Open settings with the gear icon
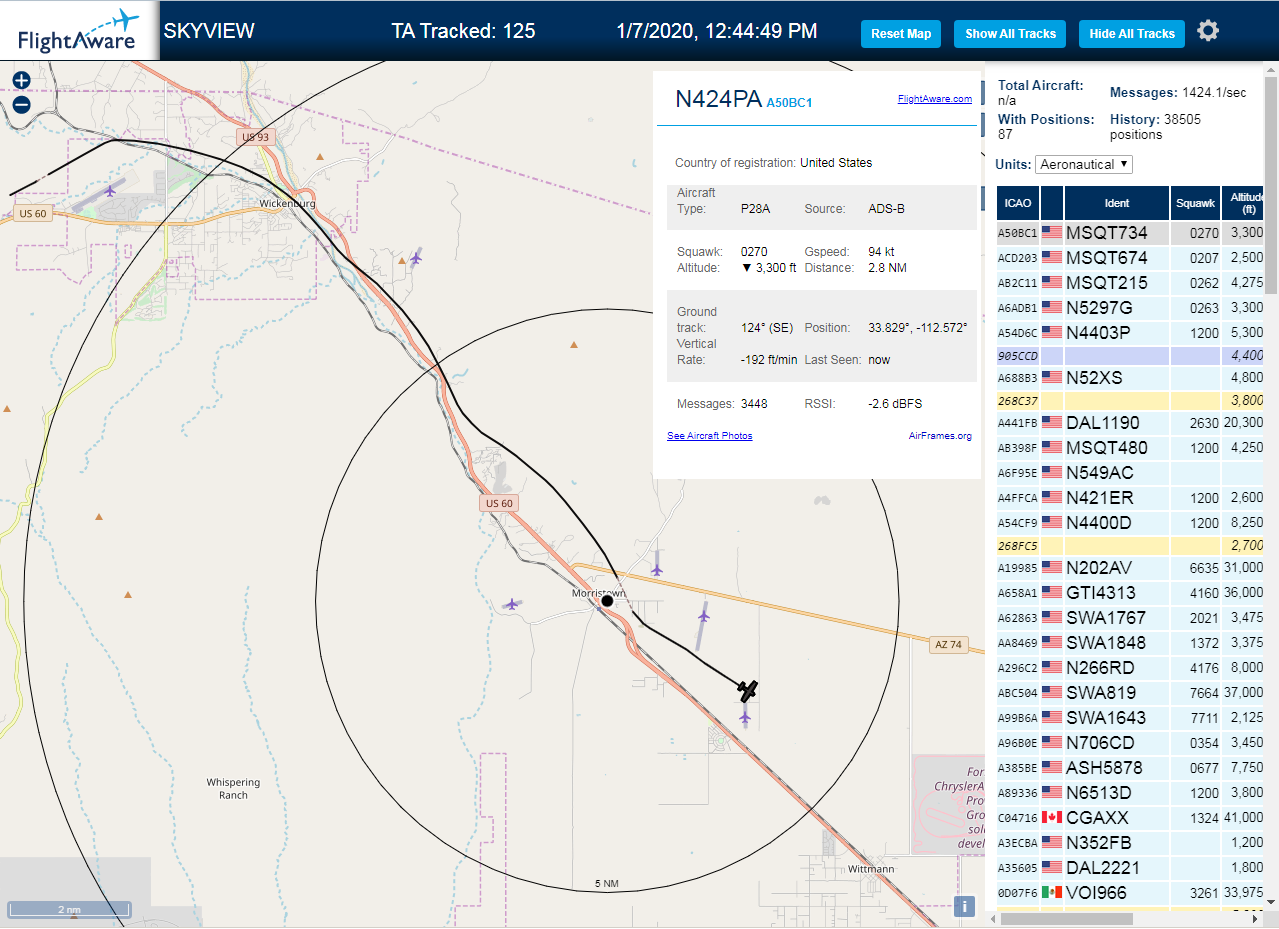The width and height of the screenshot is (1279, 929). click(x=1208, y=31)
